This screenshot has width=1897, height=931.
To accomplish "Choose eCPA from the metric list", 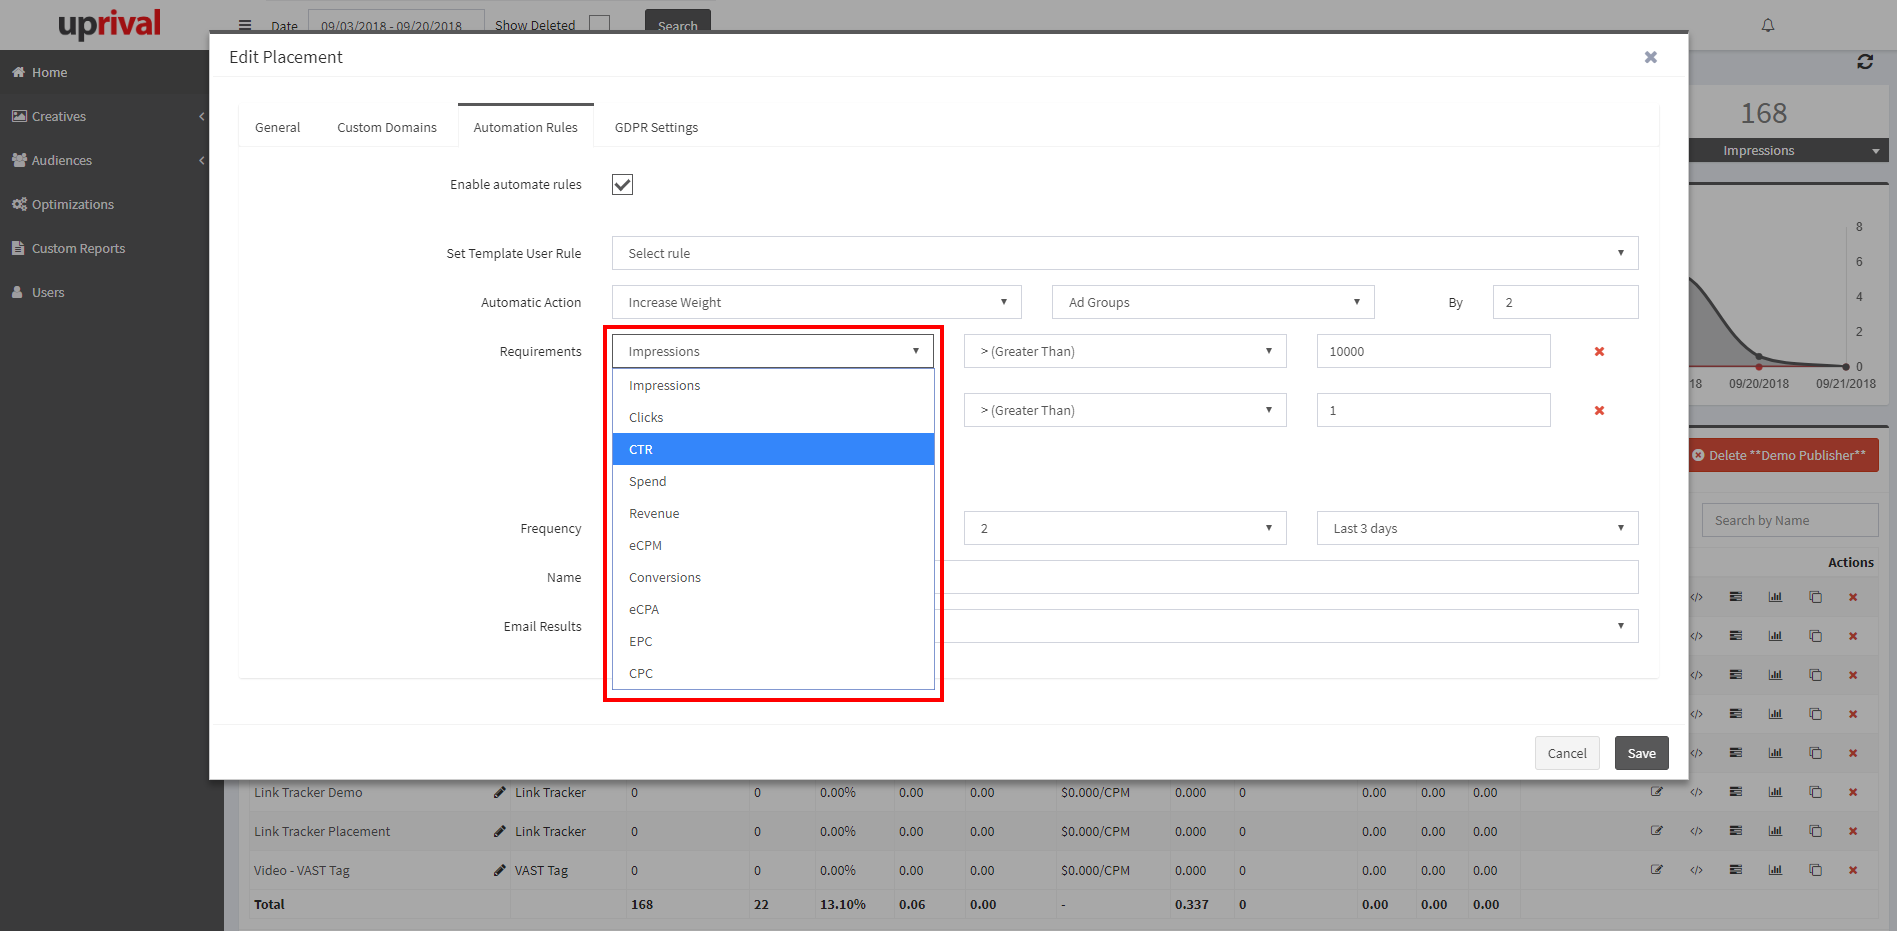I will pos(773,609).
